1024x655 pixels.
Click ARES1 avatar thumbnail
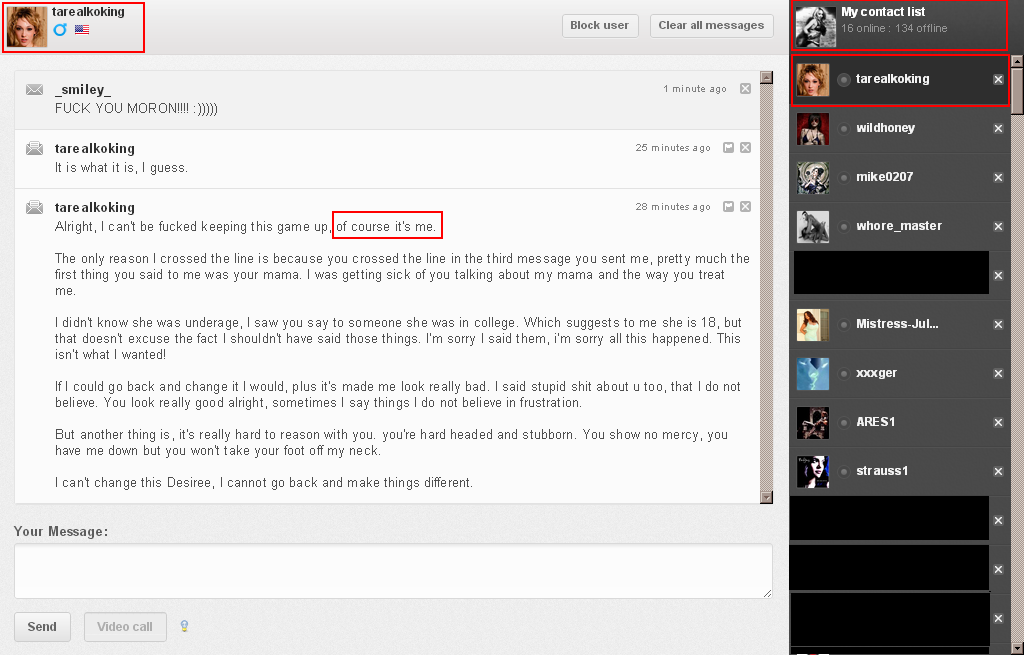tap(813, 423)
